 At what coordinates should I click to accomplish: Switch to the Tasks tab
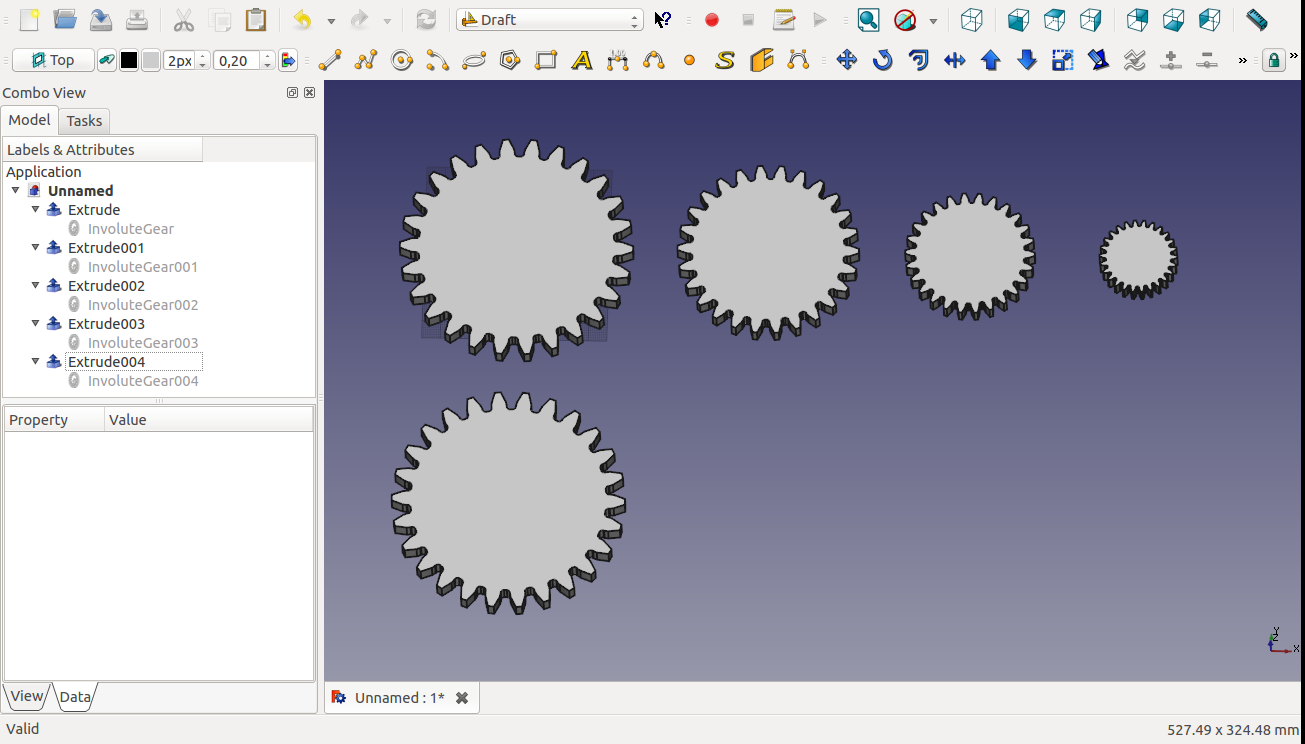coord(84,121)
